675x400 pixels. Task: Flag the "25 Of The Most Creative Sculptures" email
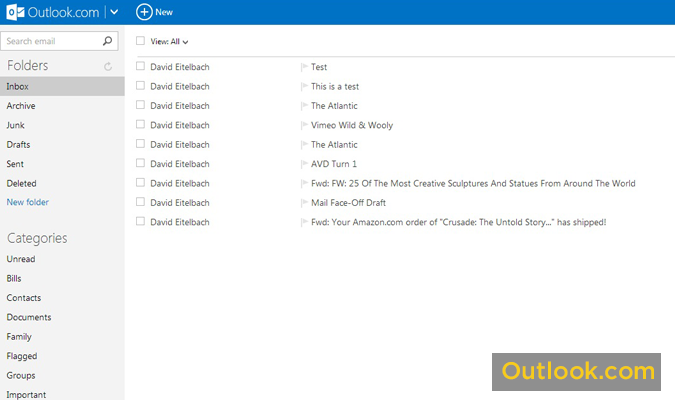(304, 183)
